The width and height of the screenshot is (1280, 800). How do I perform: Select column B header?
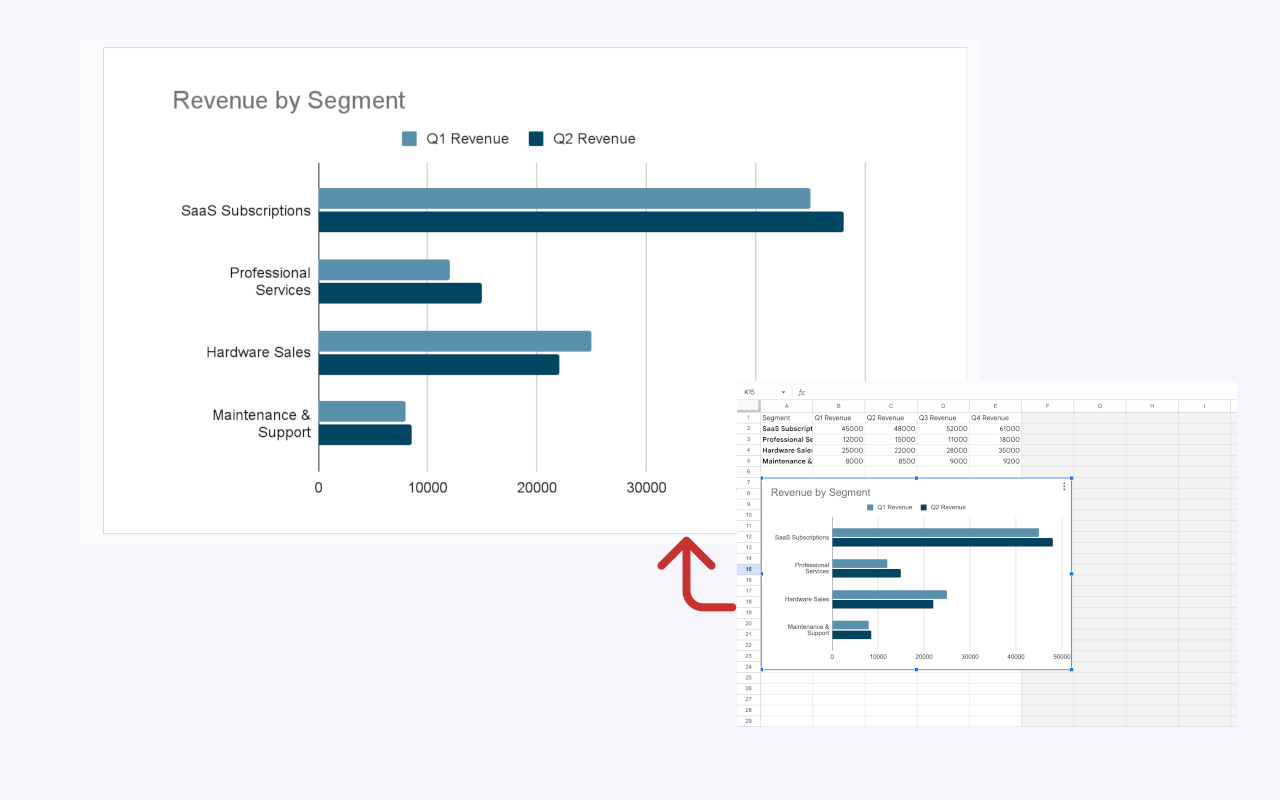[x=838, y=406]
